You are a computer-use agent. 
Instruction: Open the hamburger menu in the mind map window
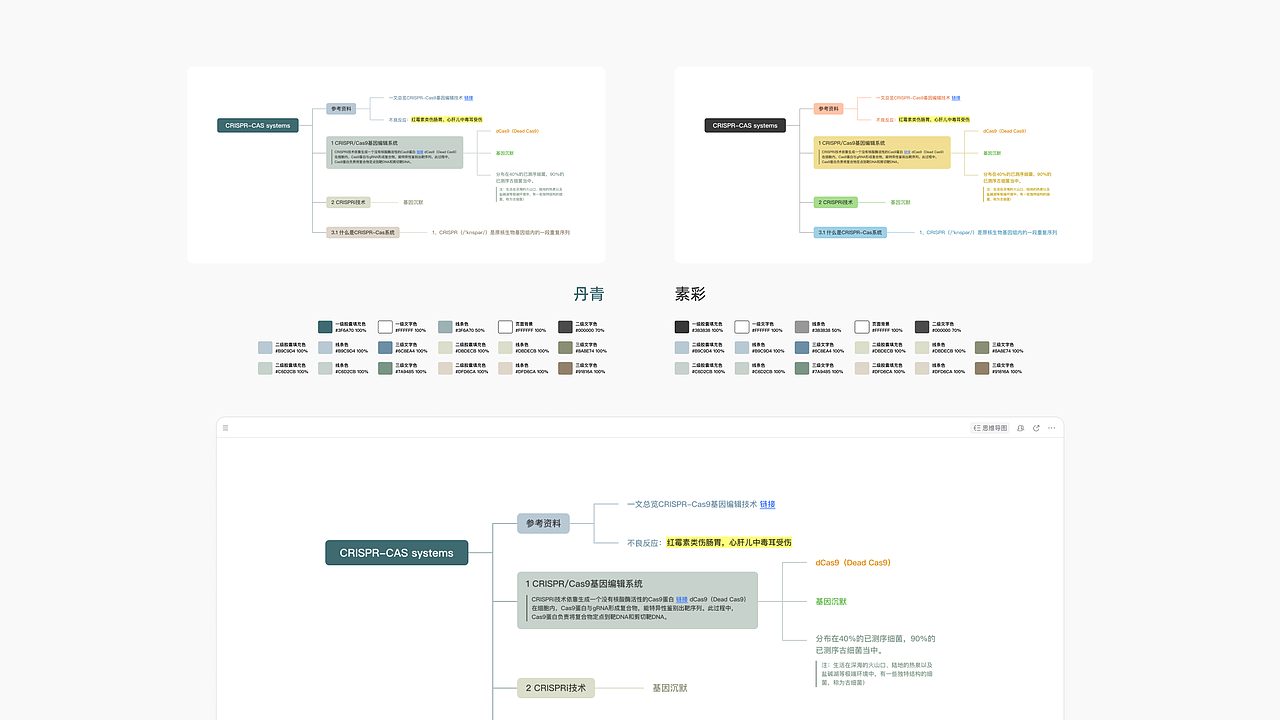coord(226,428)
